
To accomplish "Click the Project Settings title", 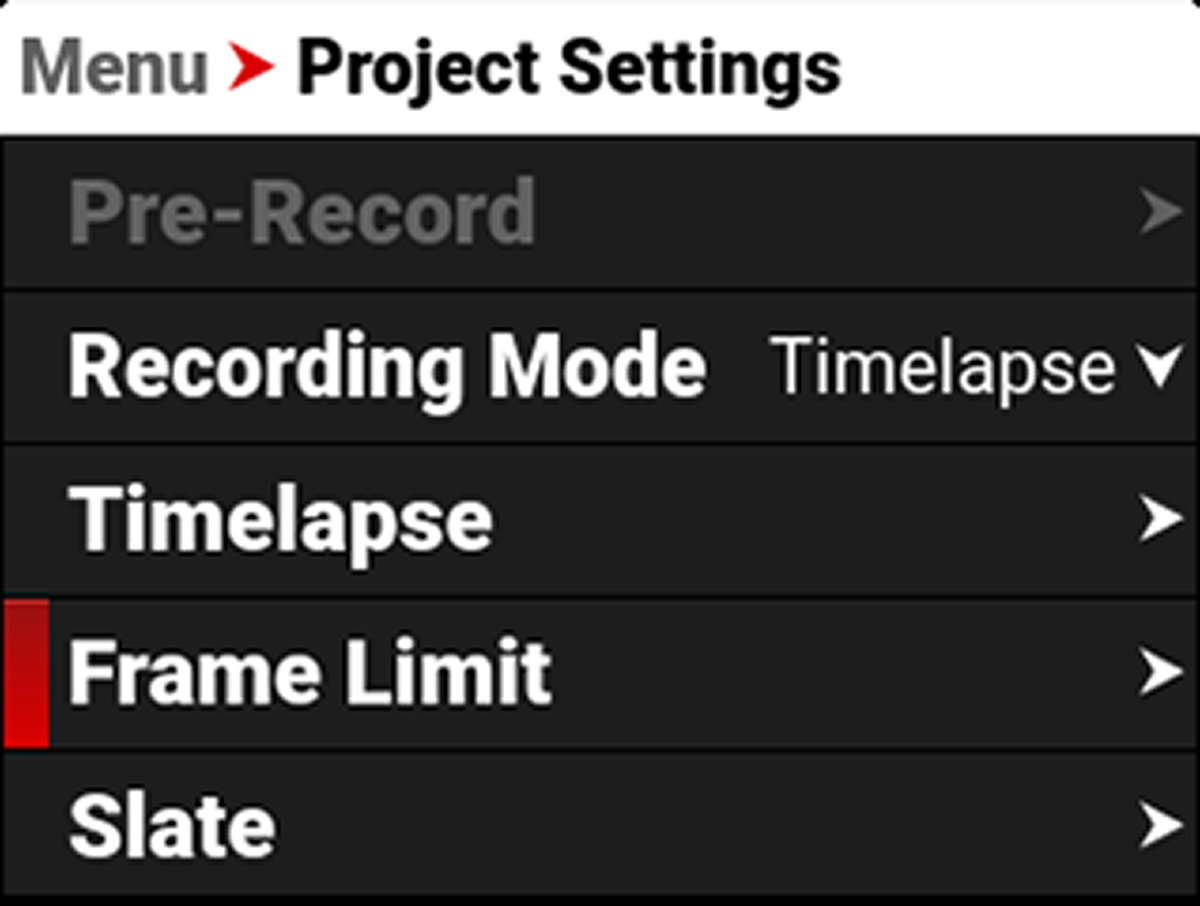I will (570, 65).
